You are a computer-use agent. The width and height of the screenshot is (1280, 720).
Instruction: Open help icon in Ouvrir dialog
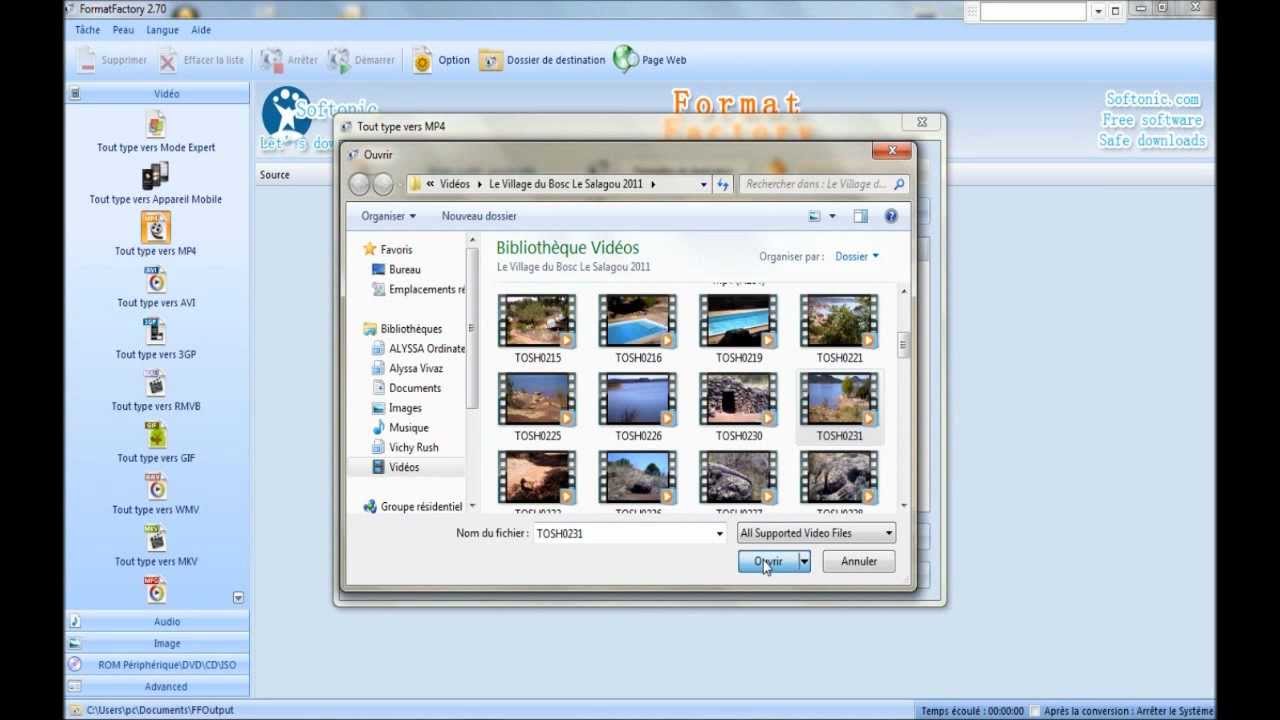coord(891,216)
